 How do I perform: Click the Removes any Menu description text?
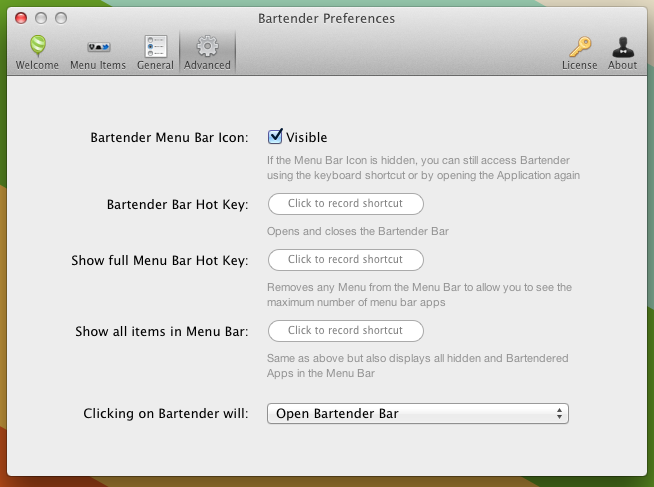click(x=419, y=295)
